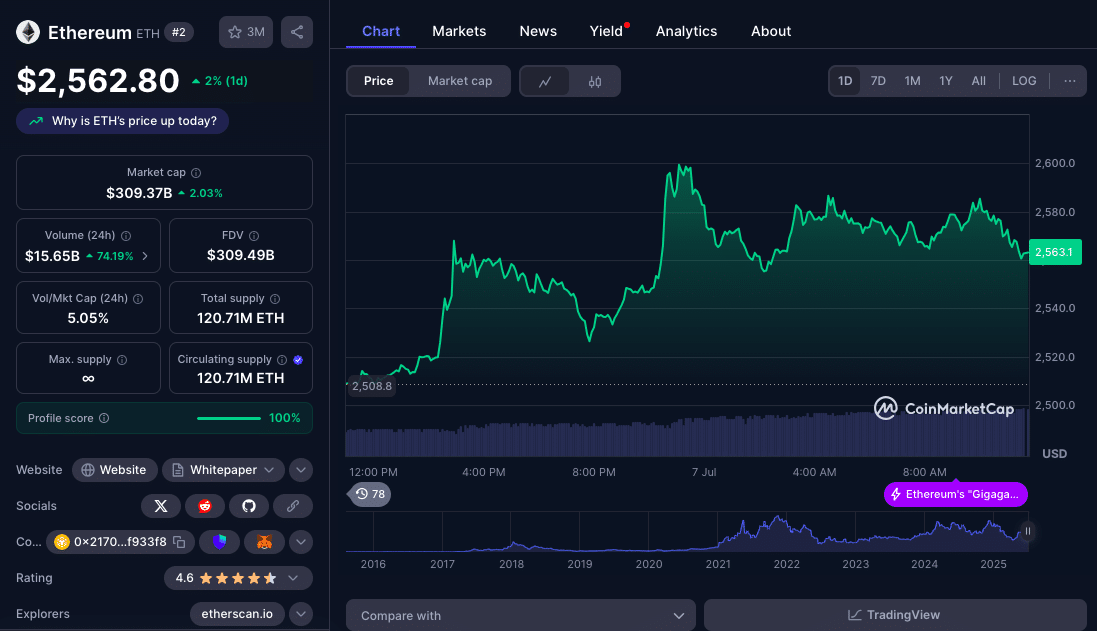Expand more website links chevron
Screen dimensions: 1097x631
tap(301, 470)
